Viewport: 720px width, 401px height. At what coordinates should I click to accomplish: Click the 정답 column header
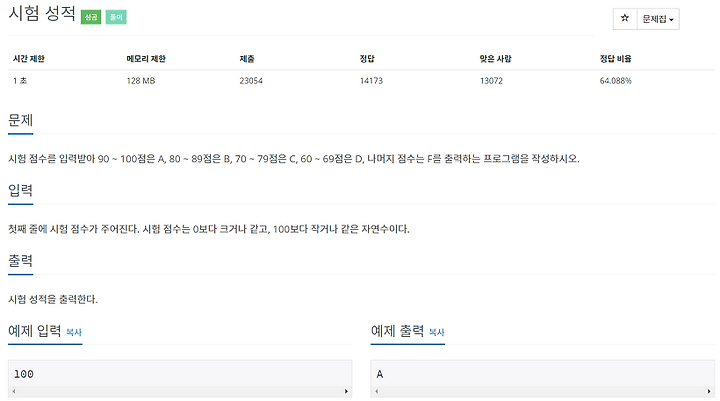pos(367,59)
